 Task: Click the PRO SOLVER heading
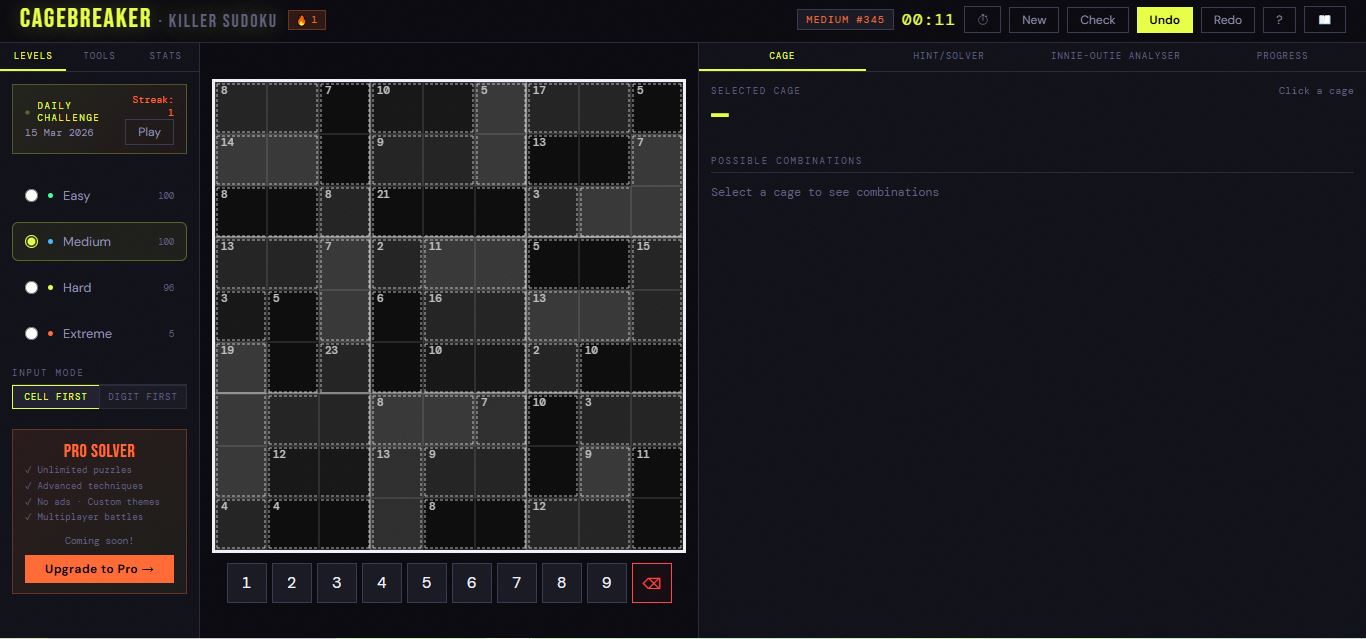click(99, 451)
